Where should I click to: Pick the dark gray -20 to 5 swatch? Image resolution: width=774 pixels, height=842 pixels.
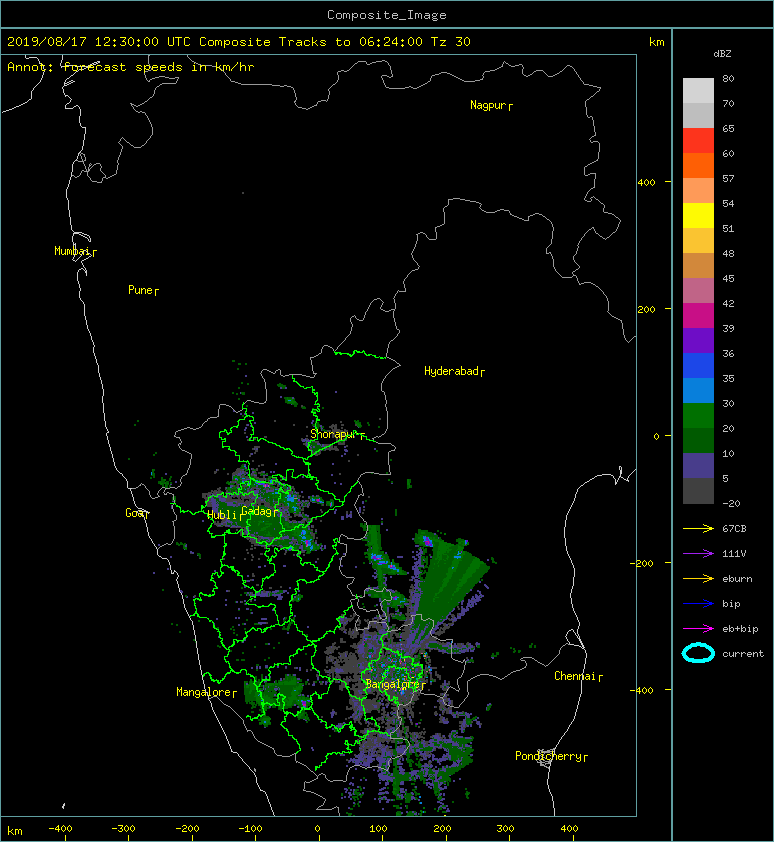click(698, 490)
